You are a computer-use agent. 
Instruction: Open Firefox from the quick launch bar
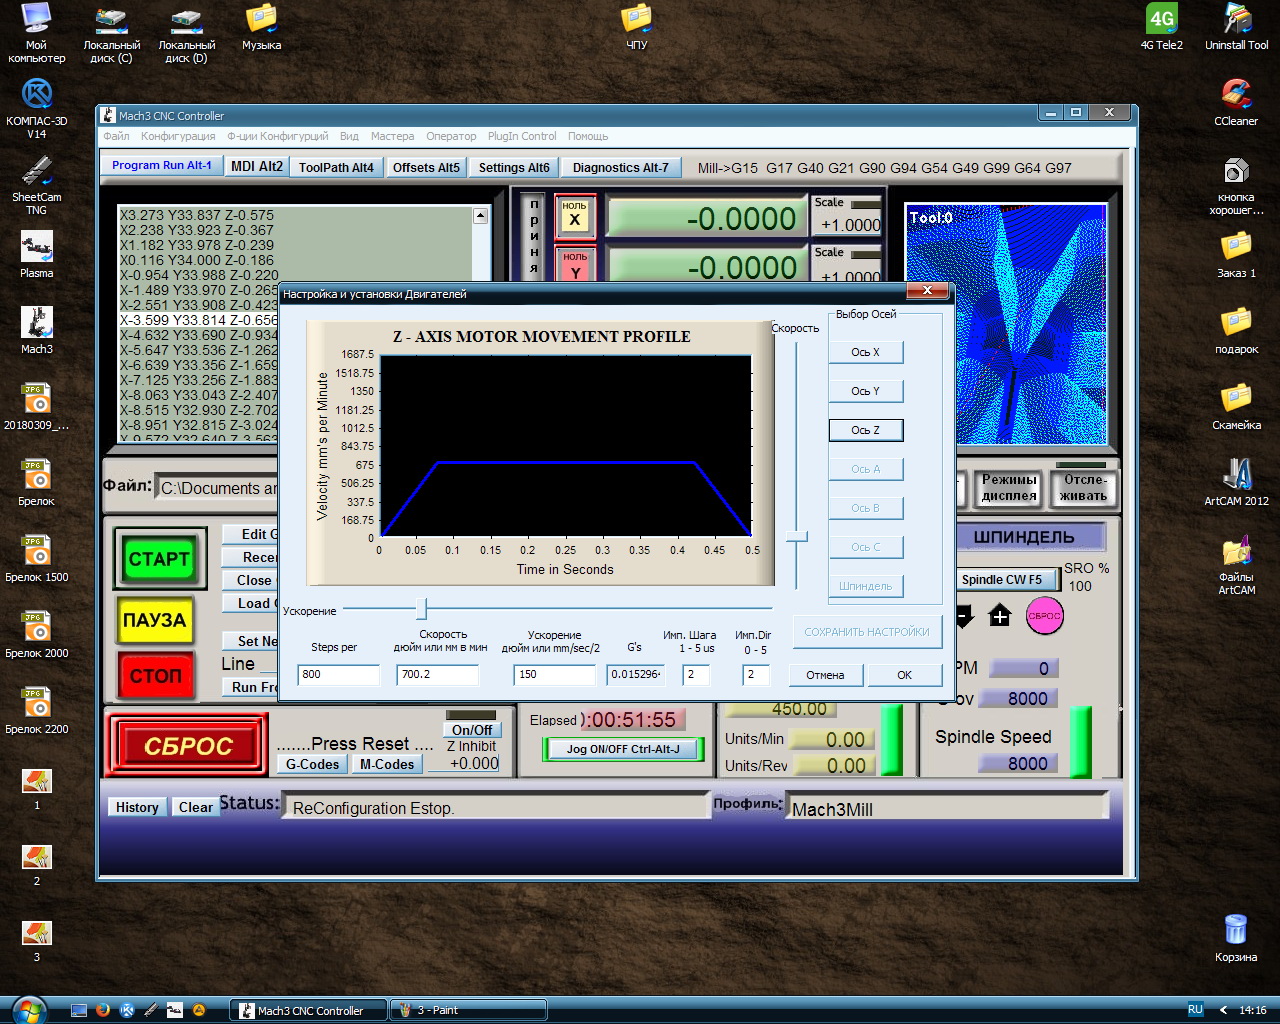click(102, 1010)
